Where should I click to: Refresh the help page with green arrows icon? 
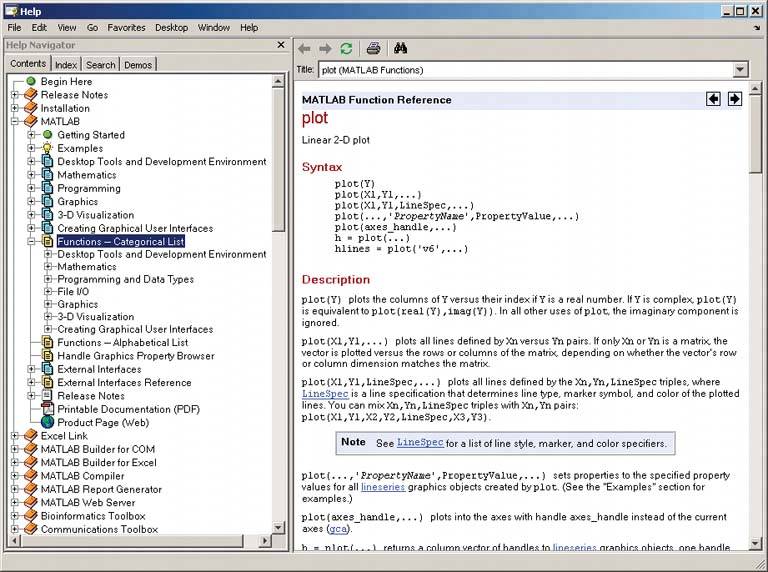pyautogui.click(x=346, y=48)
